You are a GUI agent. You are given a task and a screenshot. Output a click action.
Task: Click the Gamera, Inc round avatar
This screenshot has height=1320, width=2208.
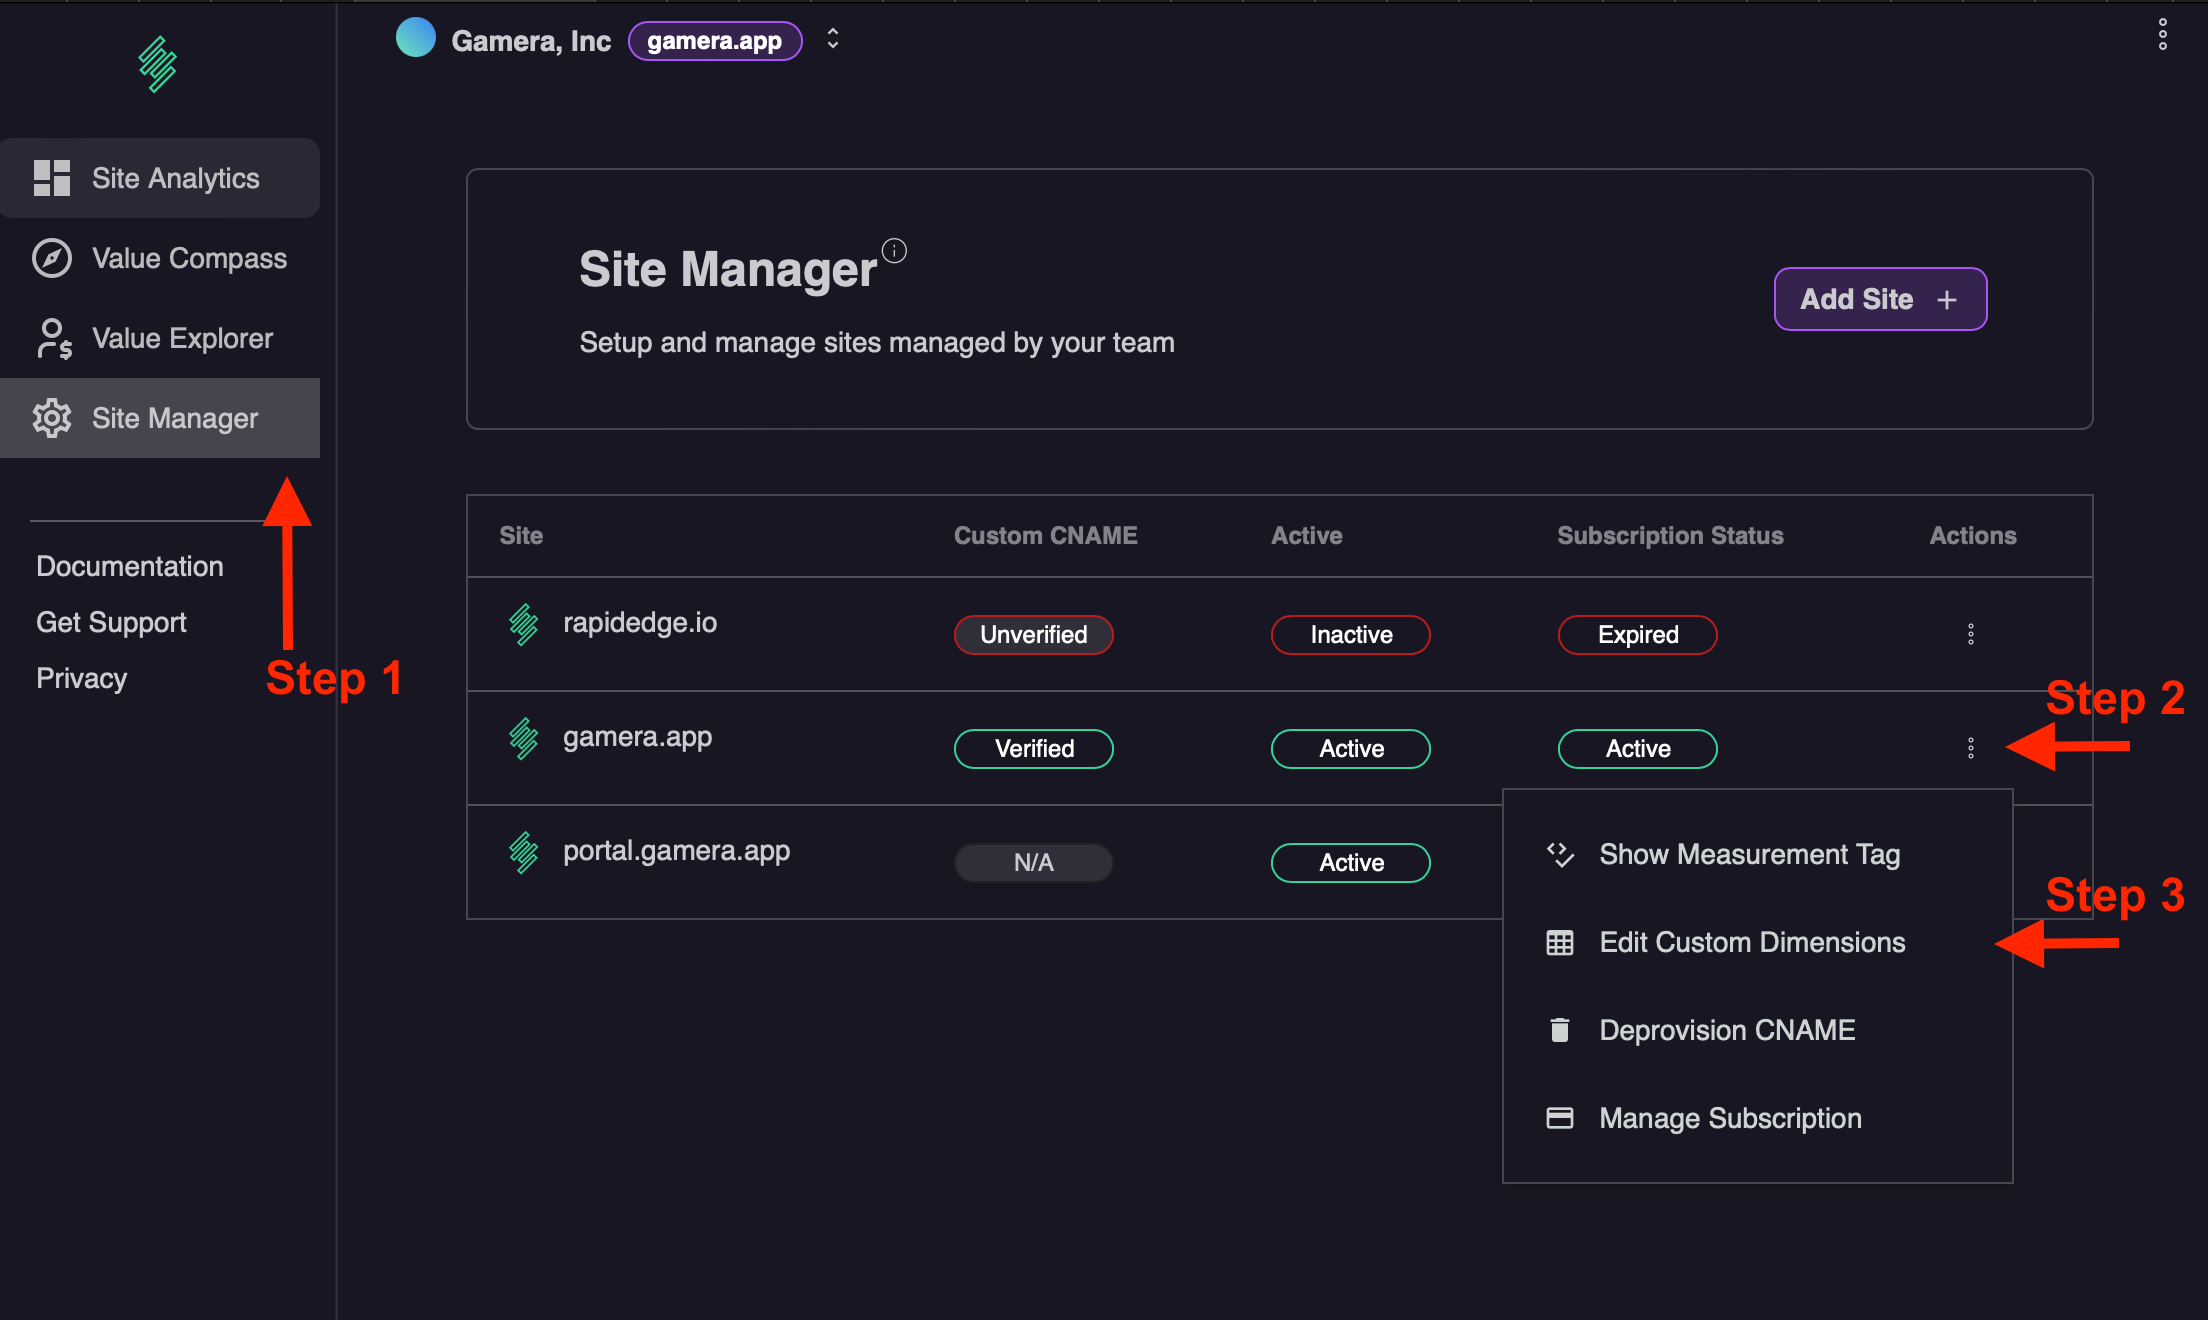coord(416,38)
